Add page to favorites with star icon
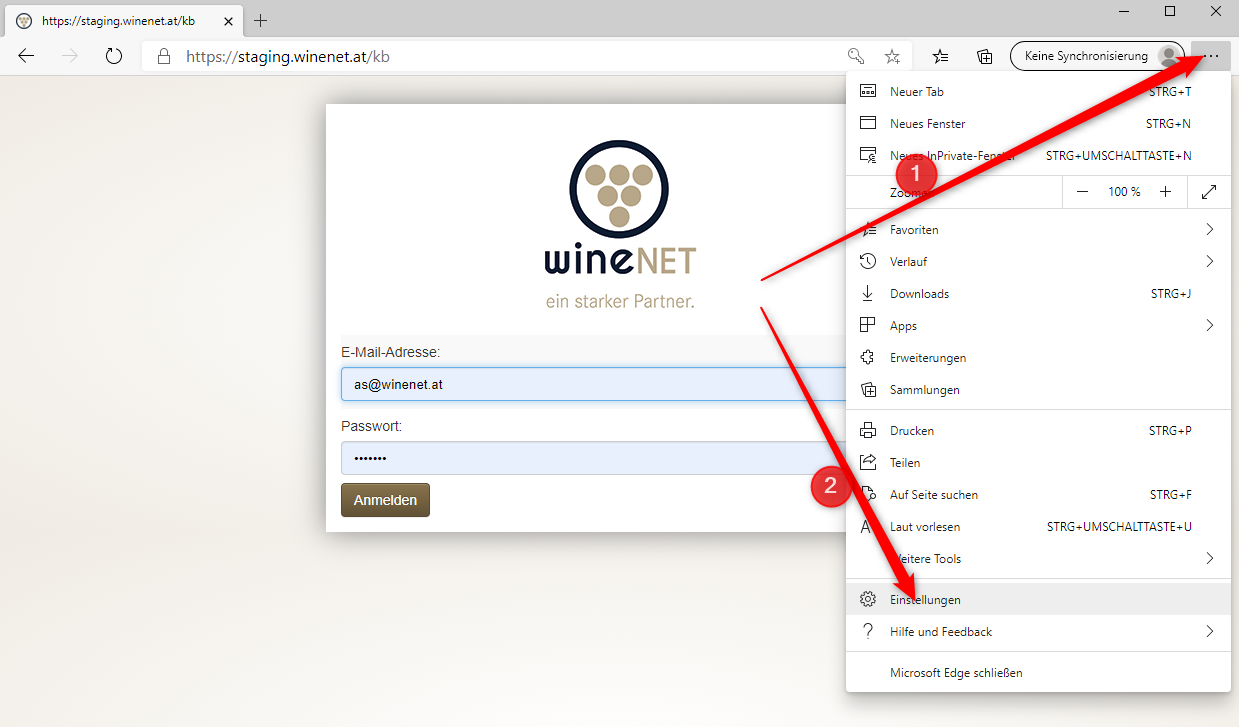 pos(892,56)
